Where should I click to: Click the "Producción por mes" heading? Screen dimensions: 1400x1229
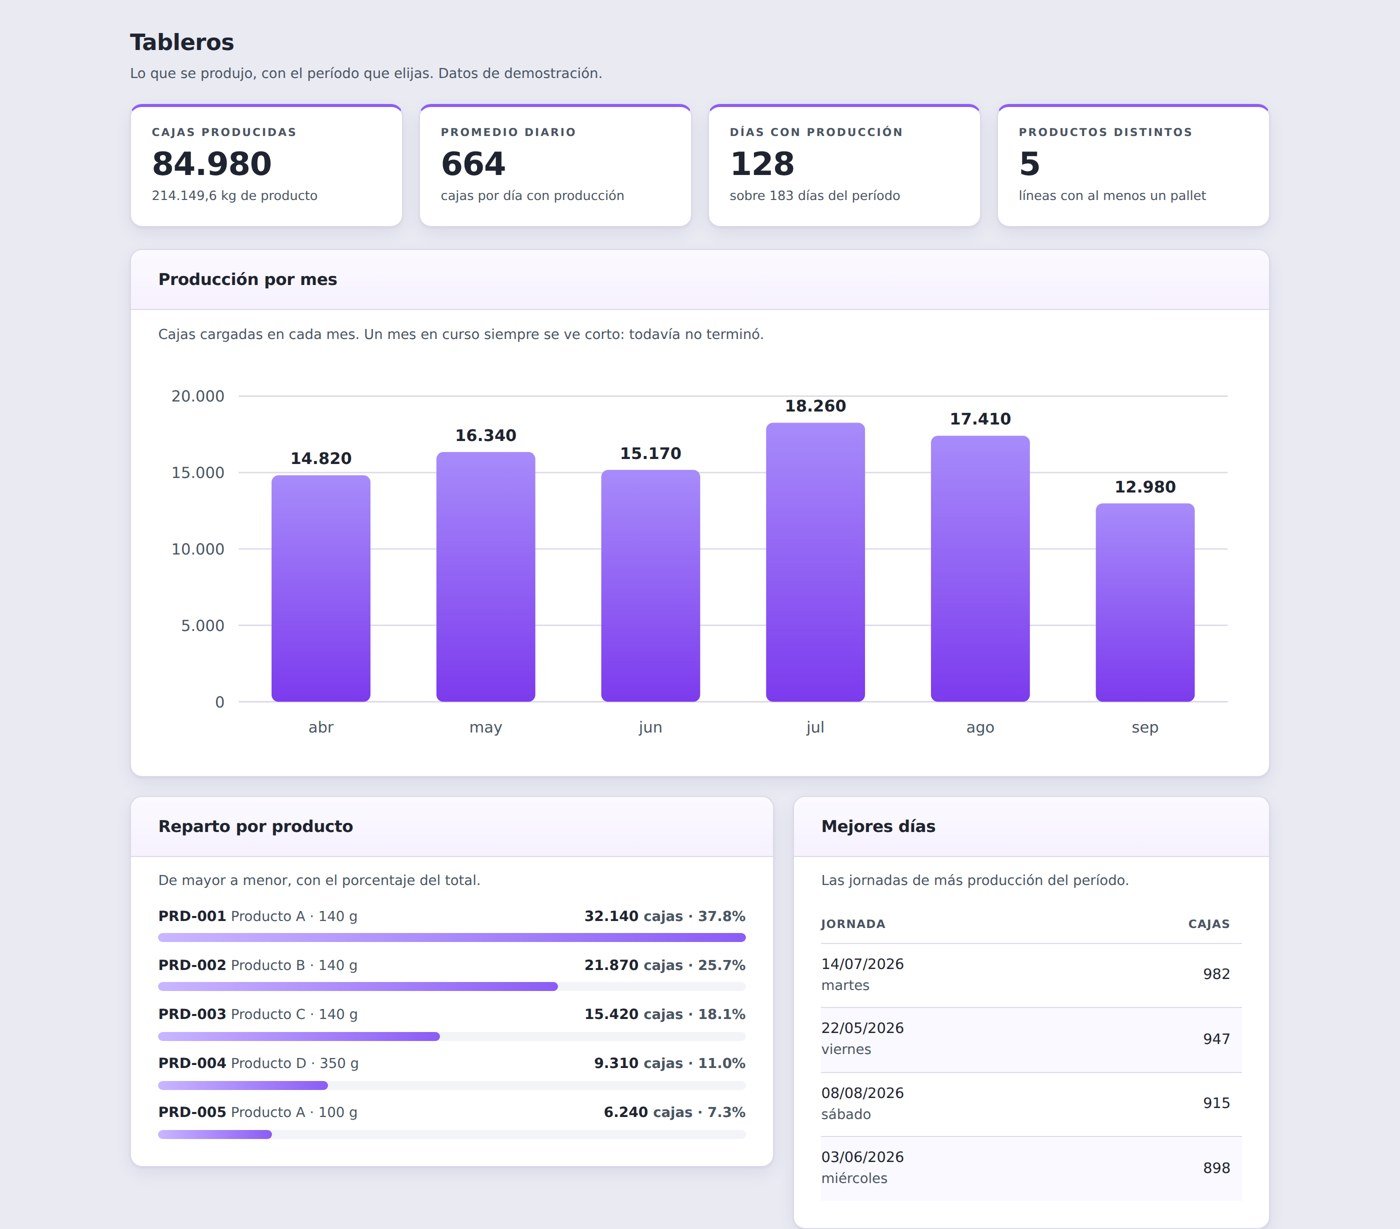[248, 280]
